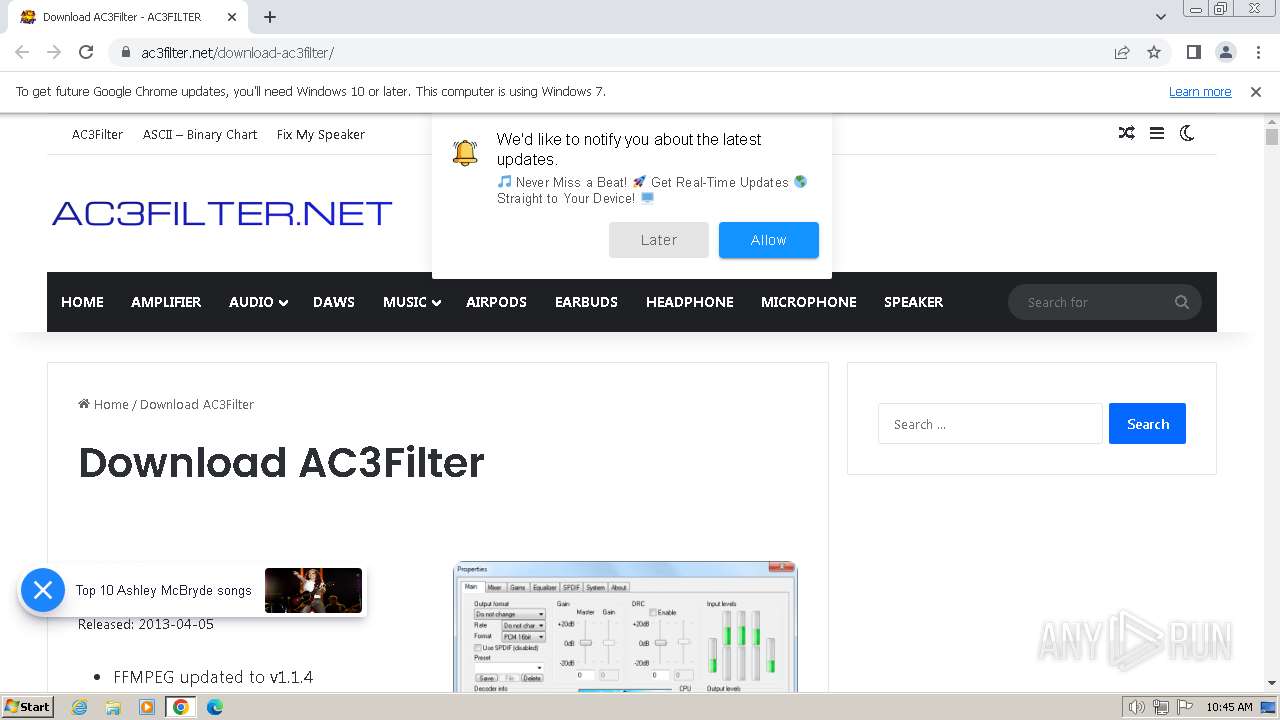Click the Ashley McBryde video thumbnail
The height and width of the screenshot is (720, 1280).
pyautogui.click(x=313, y=591)
